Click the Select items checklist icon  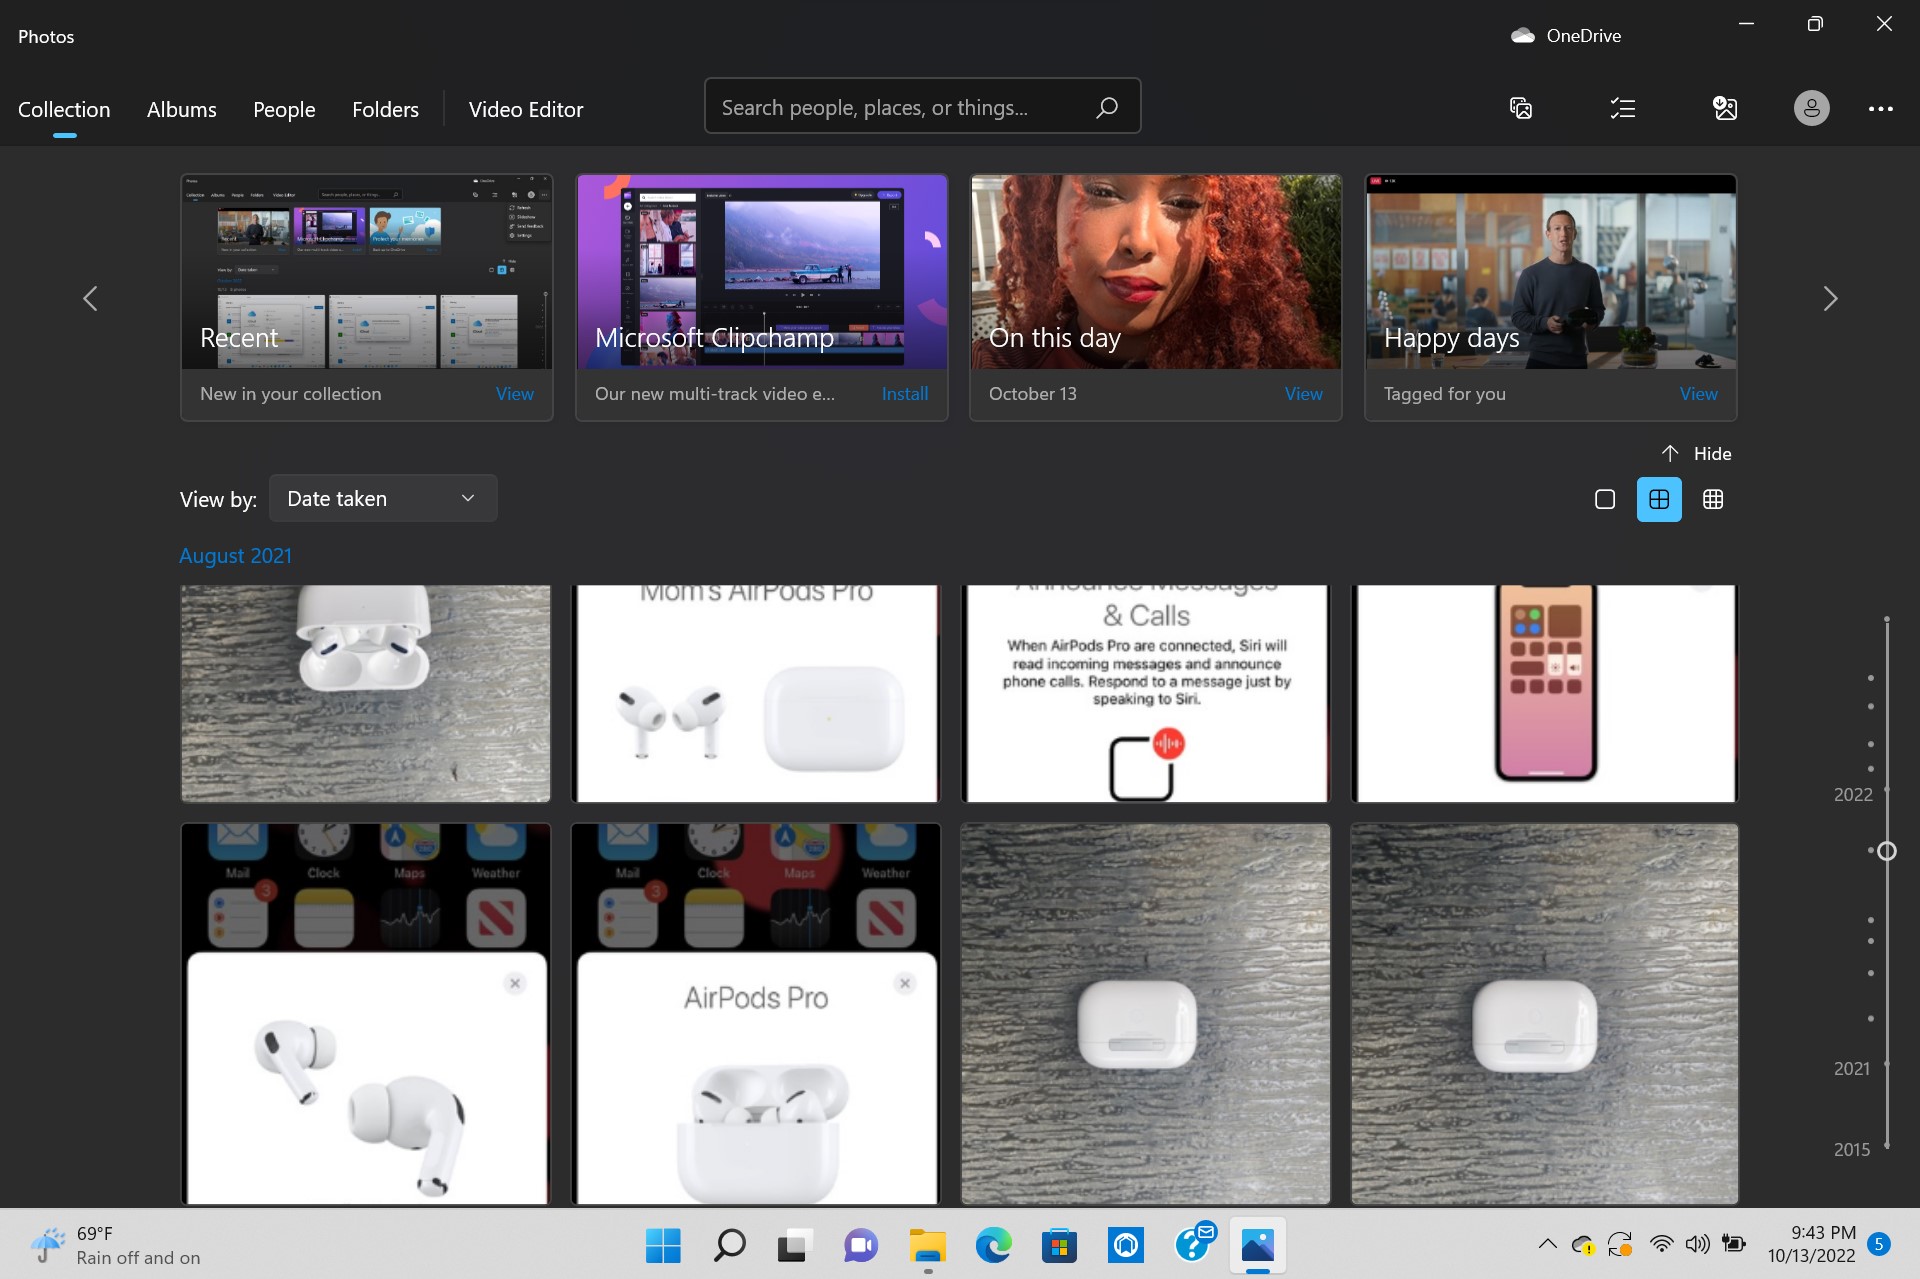tap(1622, 108)
